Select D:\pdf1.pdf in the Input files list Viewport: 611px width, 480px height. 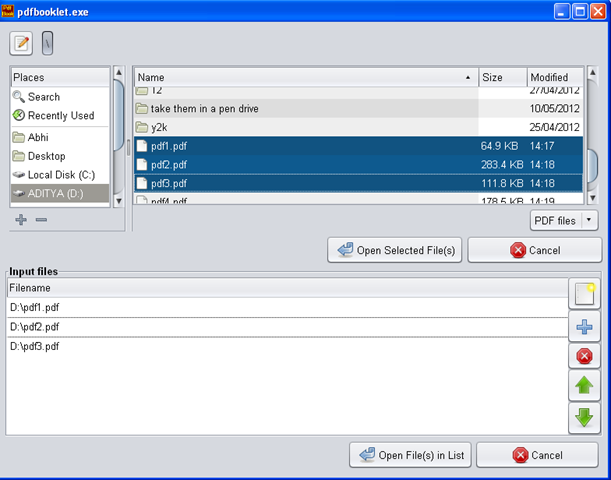pos(288,307)
